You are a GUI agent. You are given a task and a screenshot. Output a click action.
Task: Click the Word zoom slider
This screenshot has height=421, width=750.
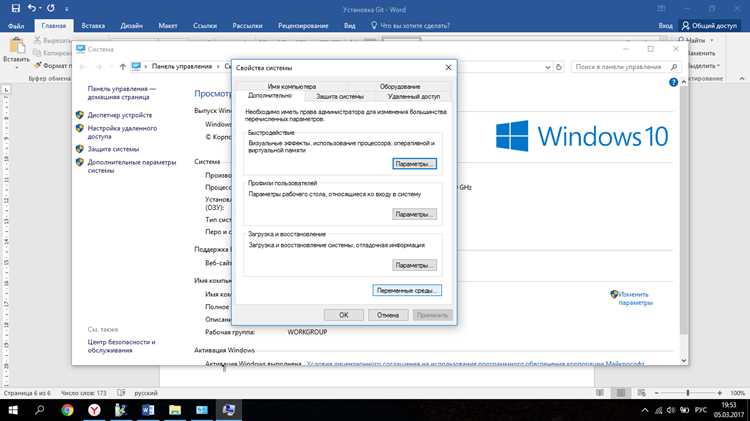coord(688,393)
